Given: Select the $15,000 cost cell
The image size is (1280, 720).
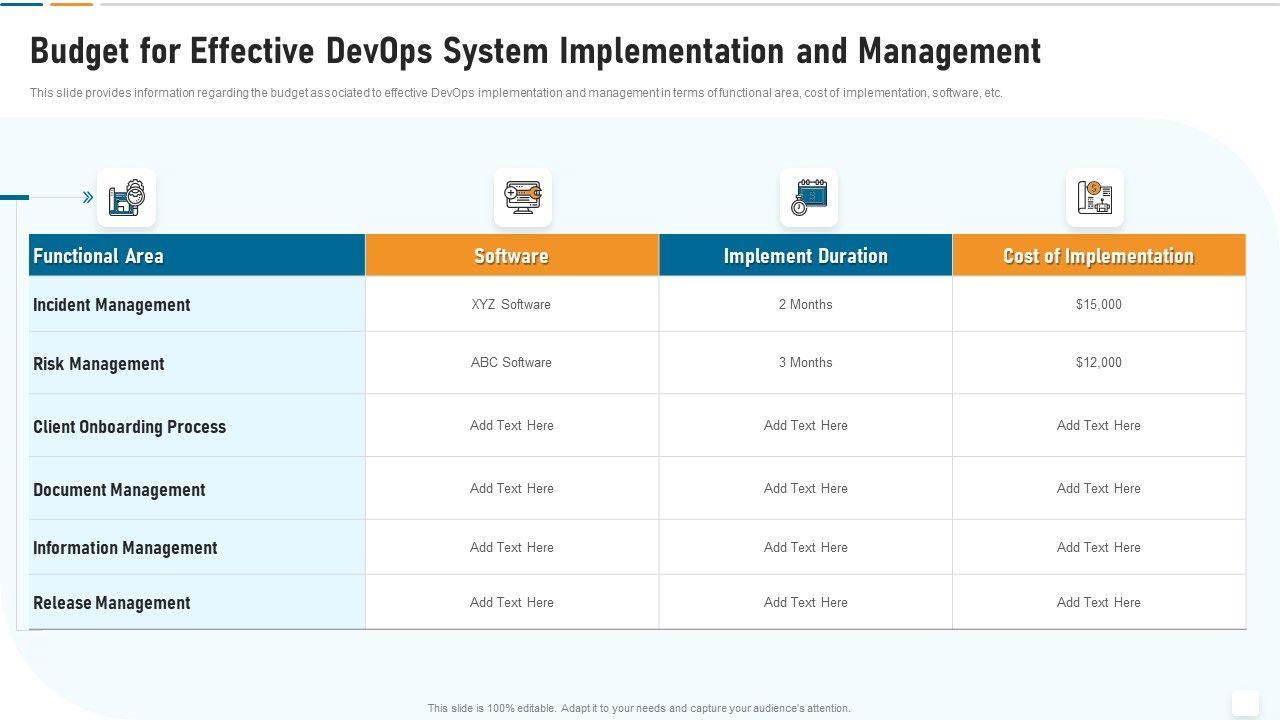Looking at the screenshot, I should (x=1098, y=304).
